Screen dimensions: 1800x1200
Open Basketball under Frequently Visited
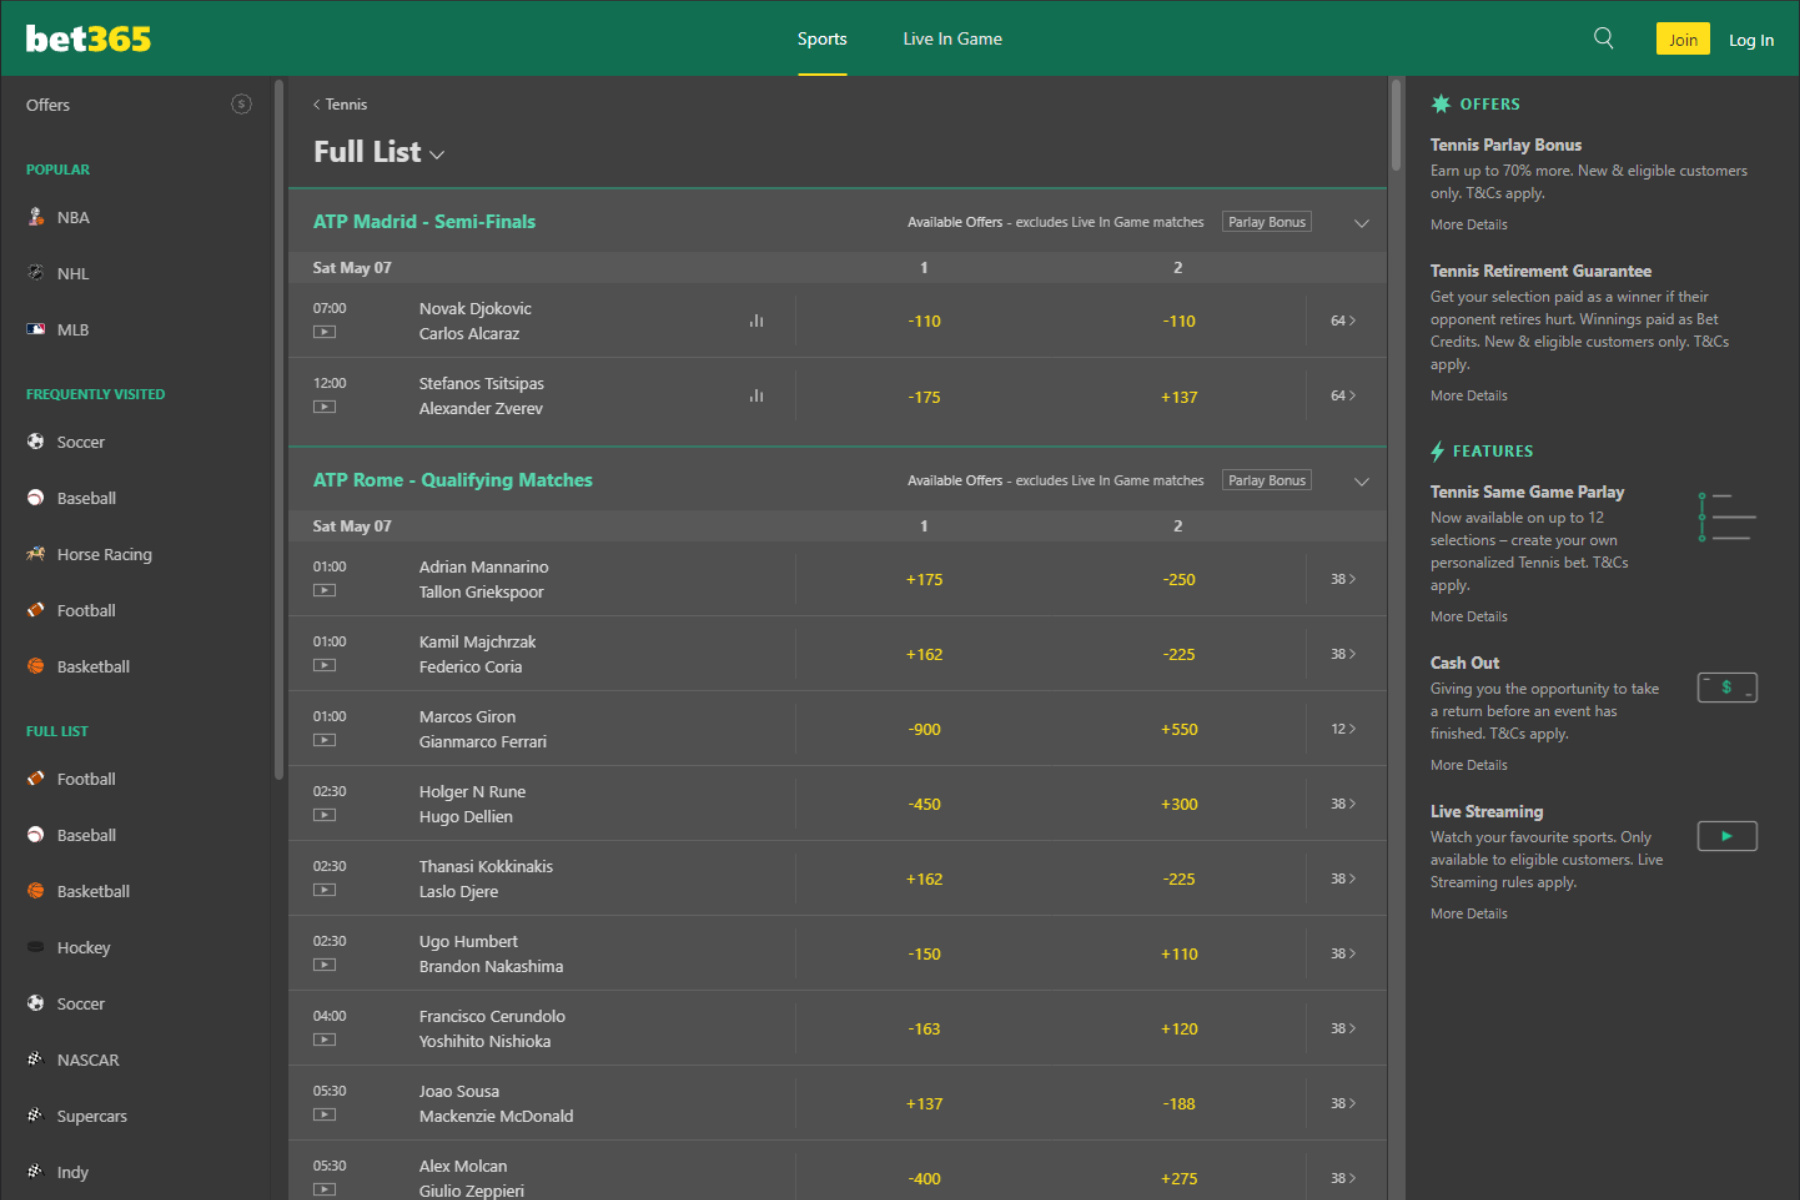tap(93, 666)
